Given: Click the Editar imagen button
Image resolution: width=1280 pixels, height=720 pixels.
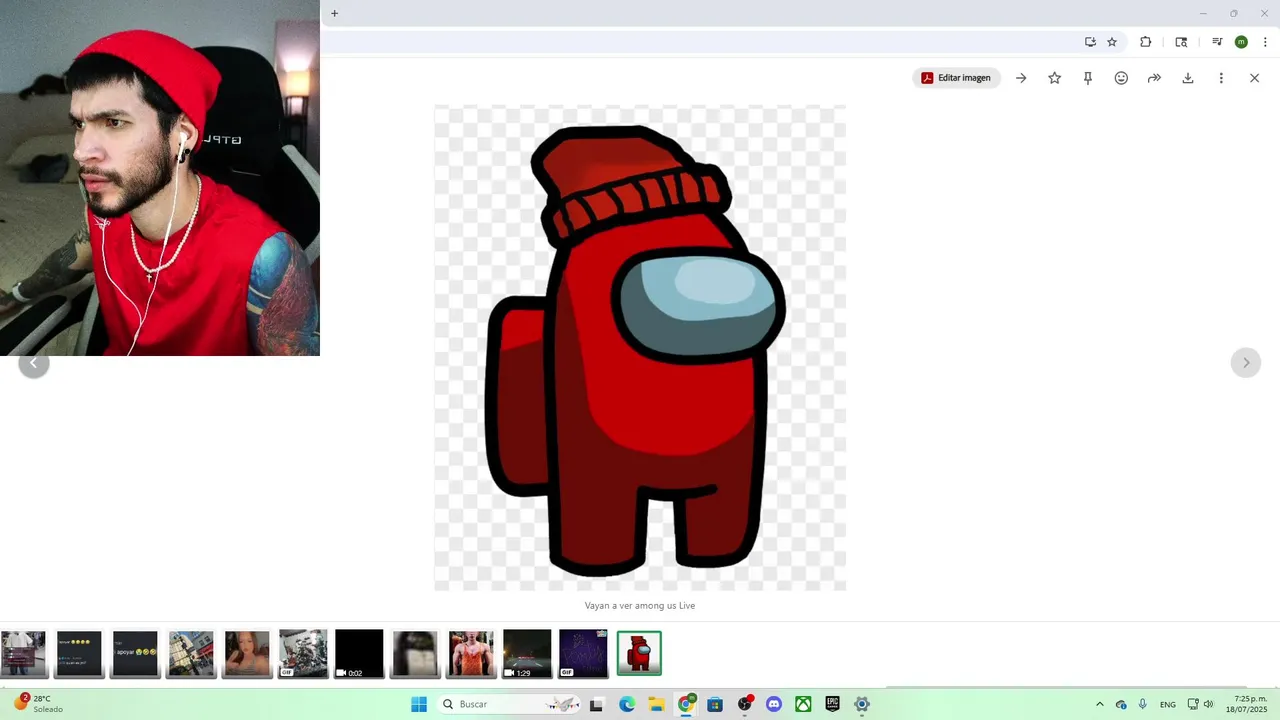Looking at the screenshot, I should click(956, 78).
